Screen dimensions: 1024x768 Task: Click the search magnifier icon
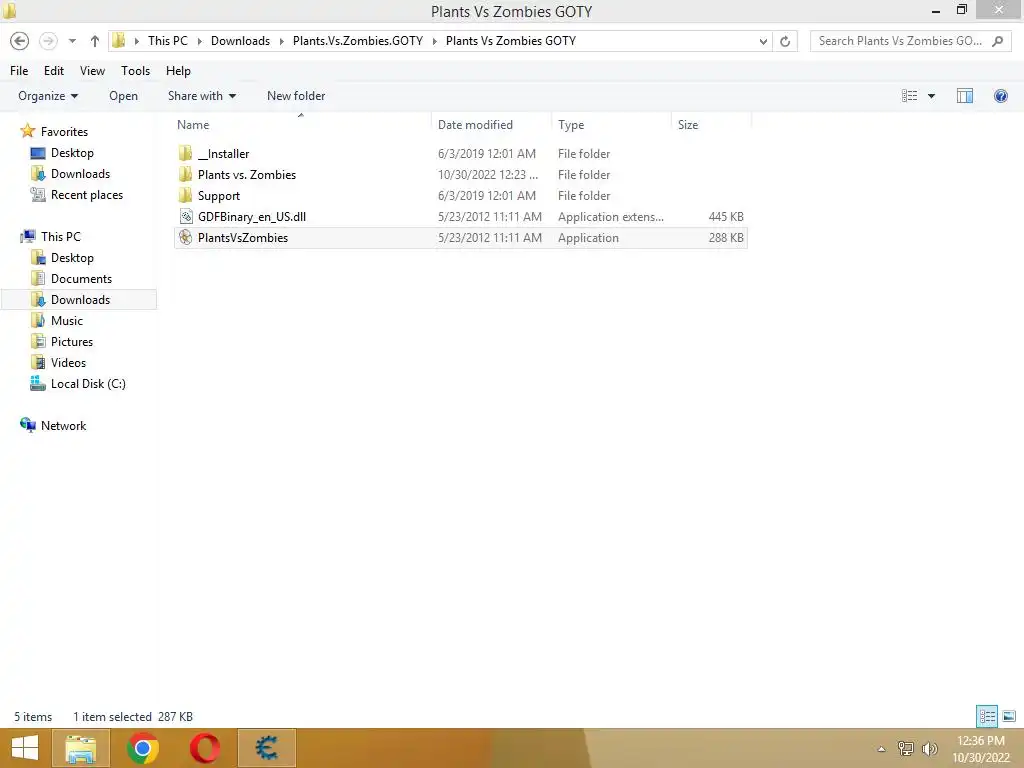click(997, 41)
